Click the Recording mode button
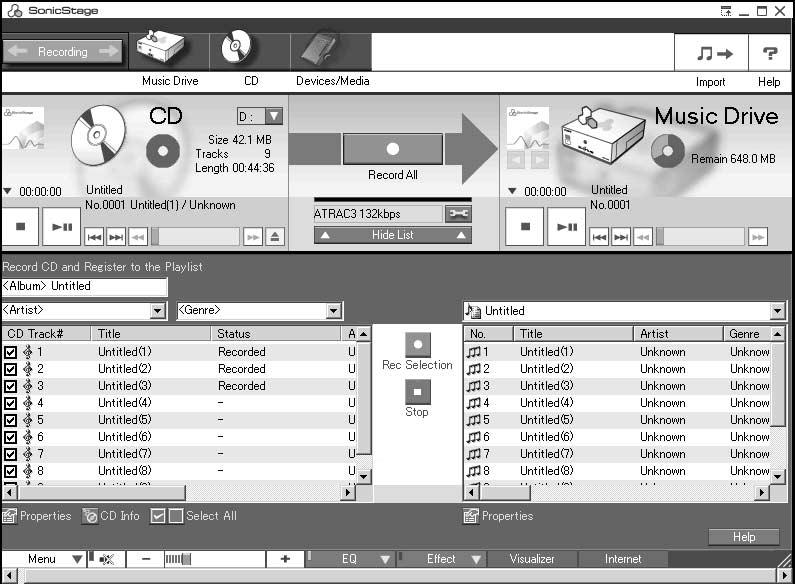The width and height of the screenshot is (795, 584). [x=62, y=52]
